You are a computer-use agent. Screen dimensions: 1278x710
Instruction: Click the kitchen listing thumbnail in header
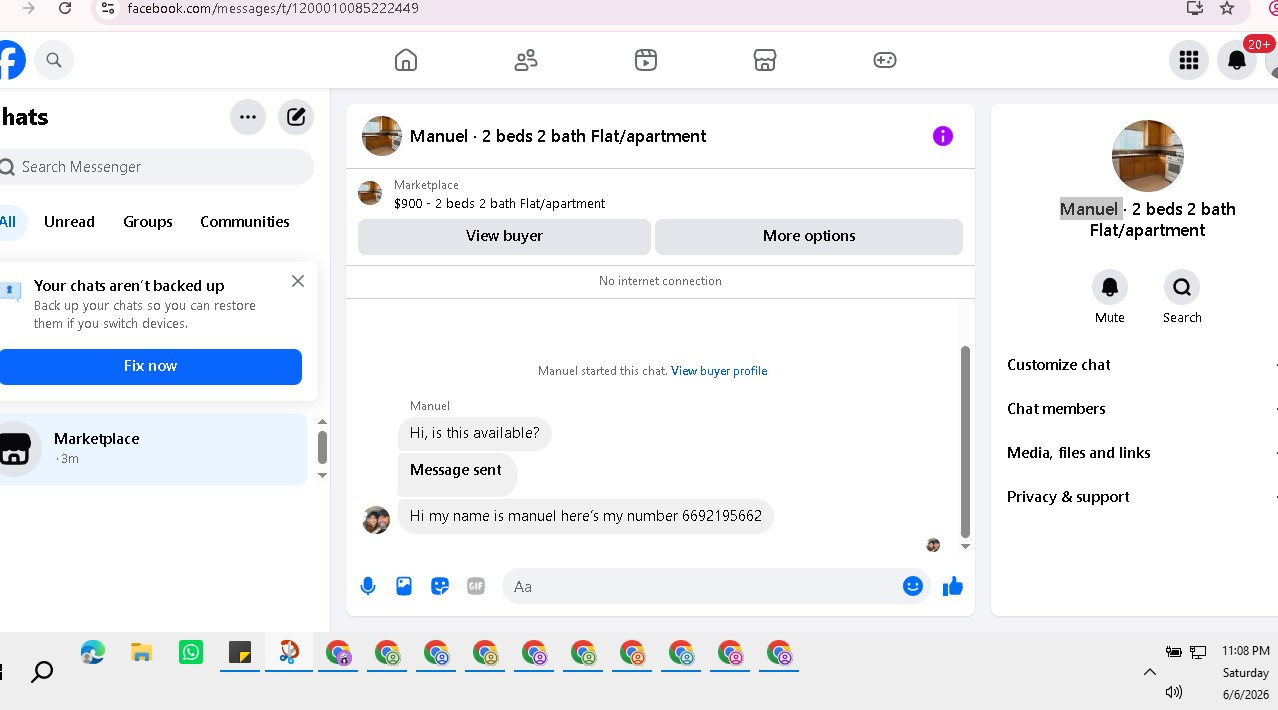point(382,136)
